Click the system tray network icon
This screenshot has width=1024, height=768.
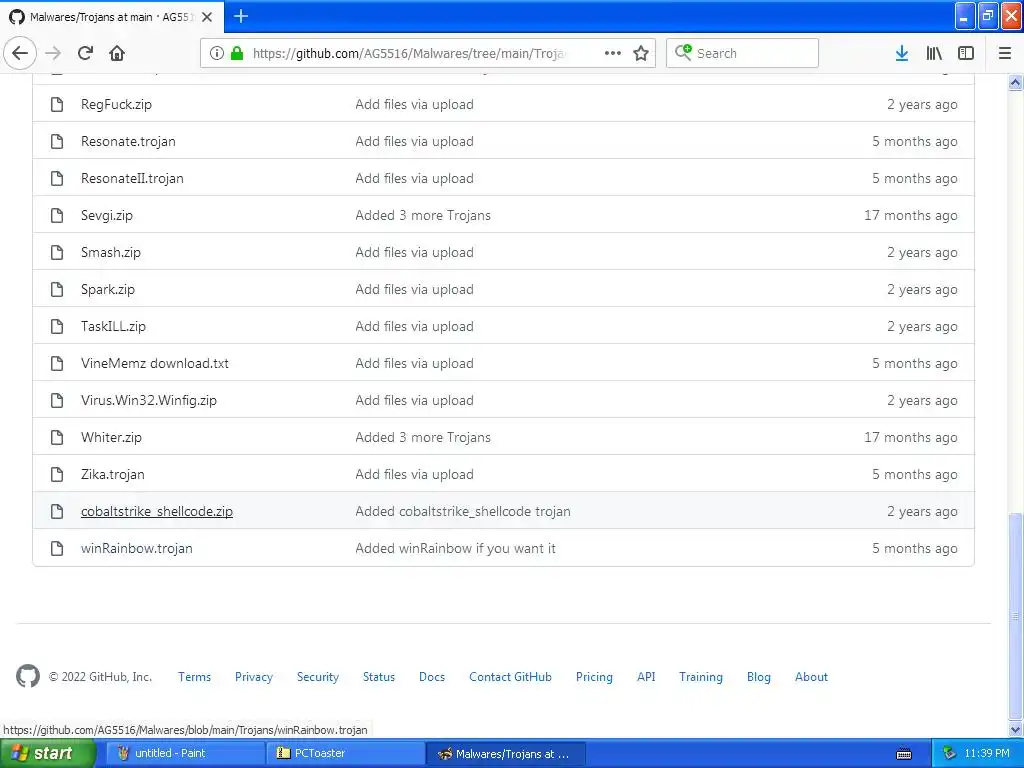click(x=949, y=754)
